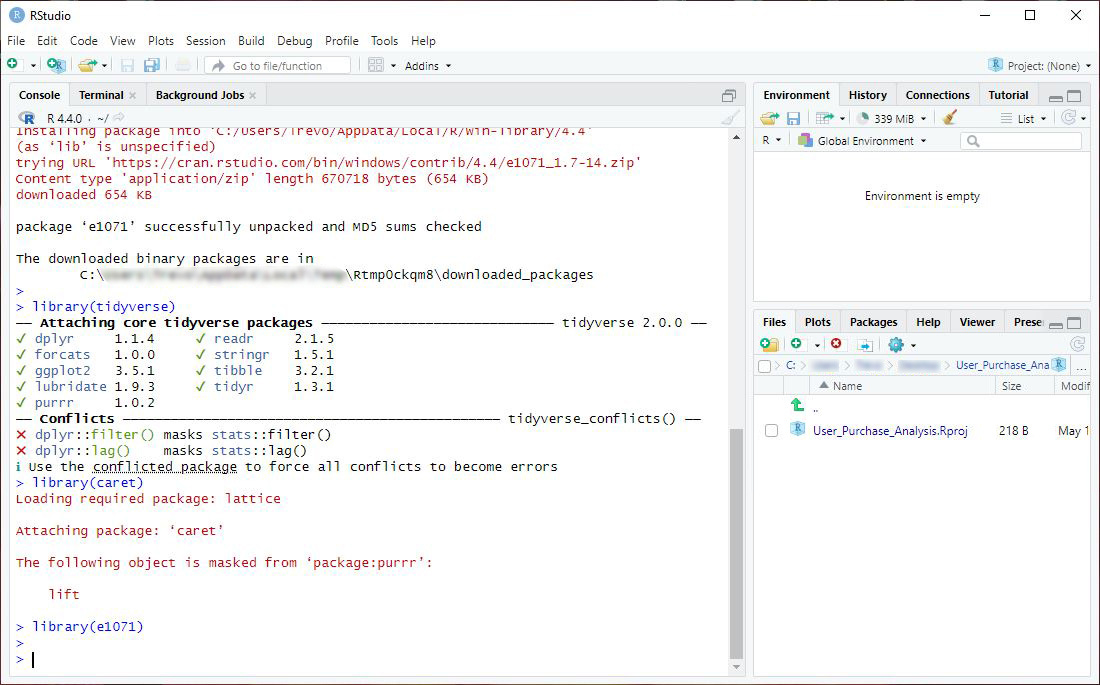Click the Save workspace icon in Environment
This screenshot has height=685, width=1100.
pos(793,118)
